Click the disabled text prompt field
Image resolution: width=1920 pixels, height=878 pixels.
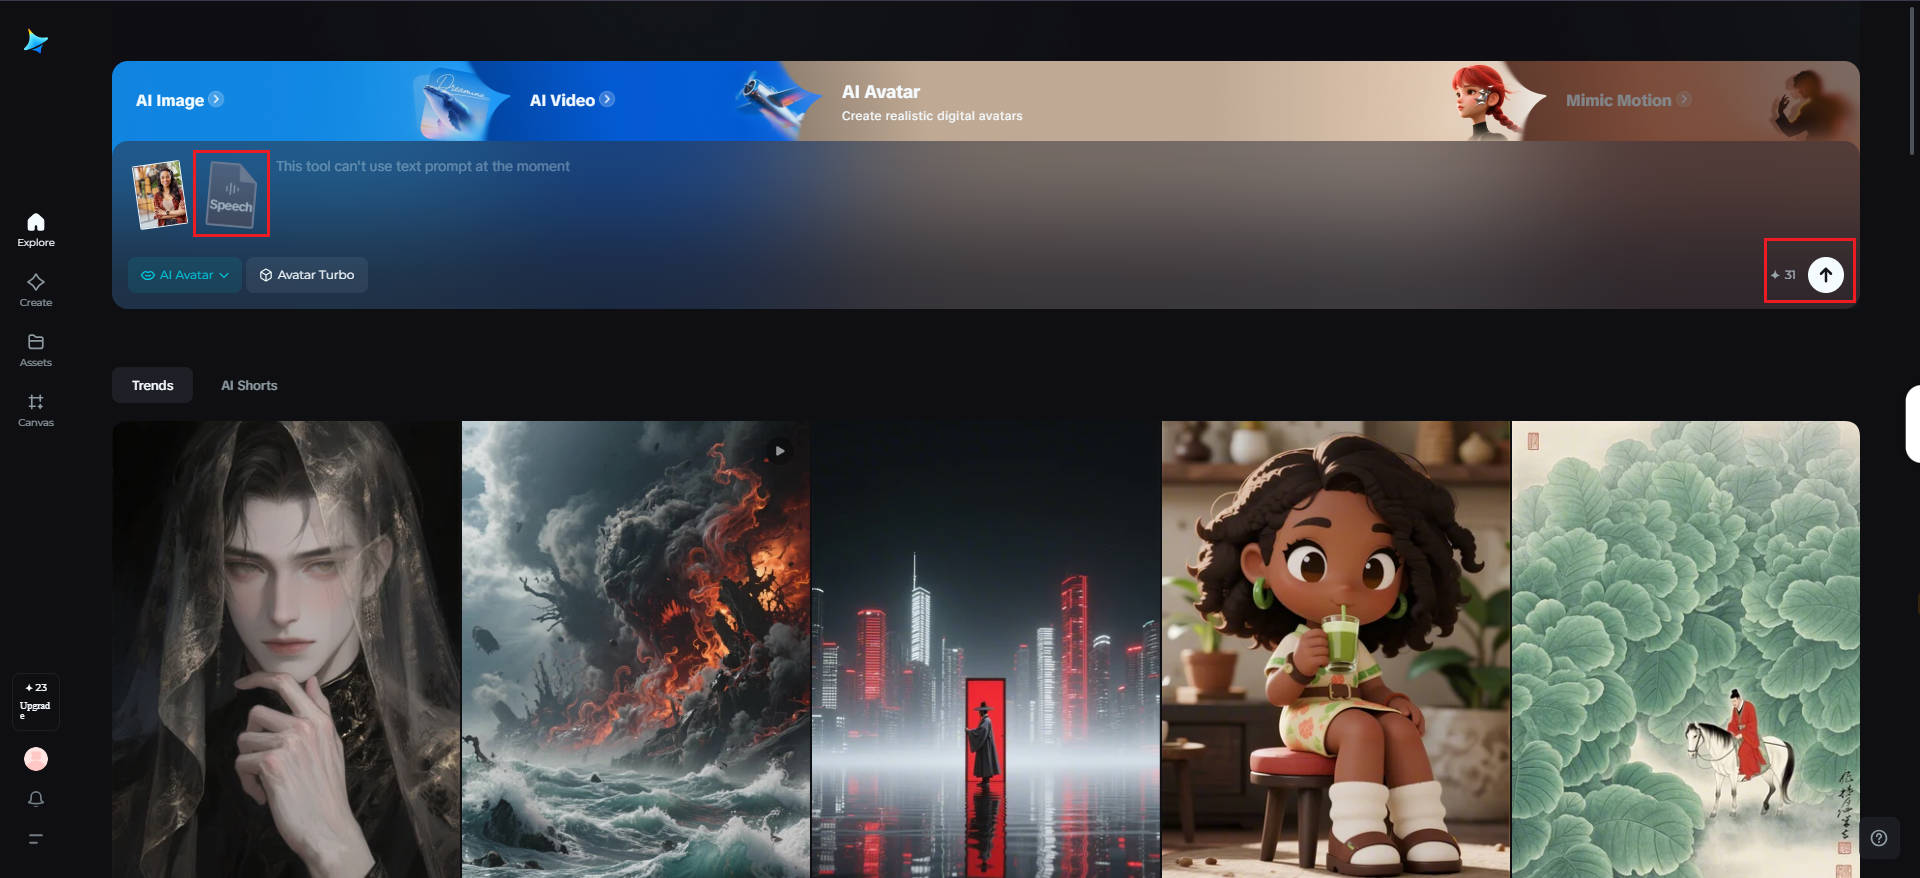(x=423, y=166)
